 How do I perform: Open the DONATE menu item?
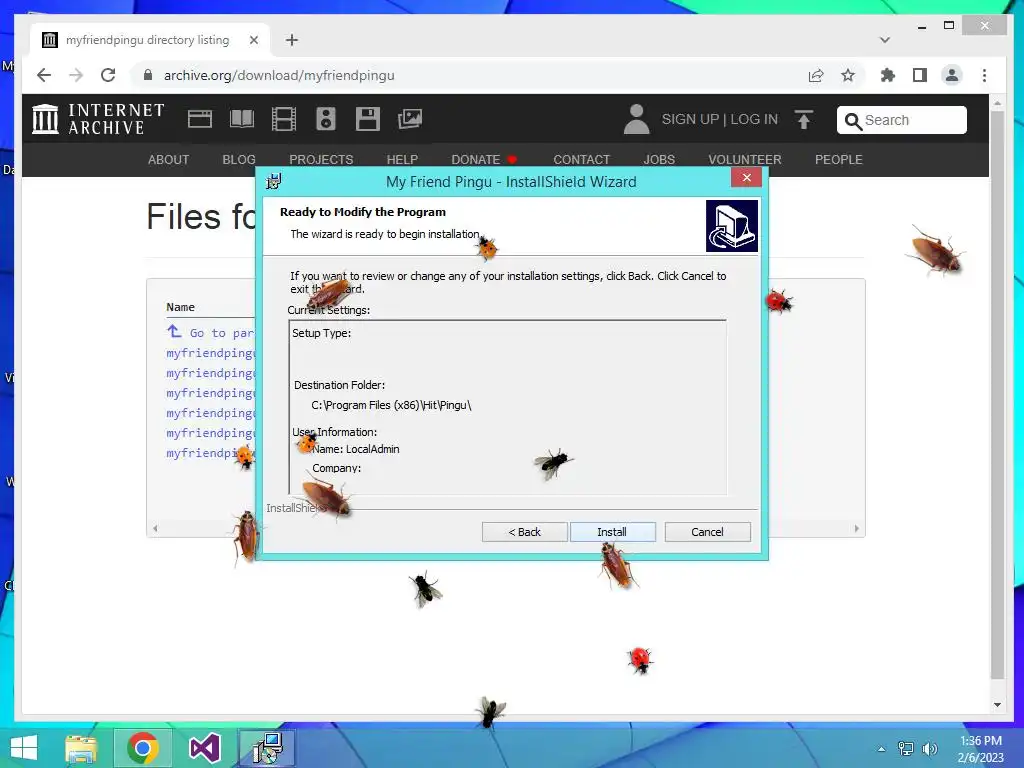pyautogui.click(x=484, y=159)
